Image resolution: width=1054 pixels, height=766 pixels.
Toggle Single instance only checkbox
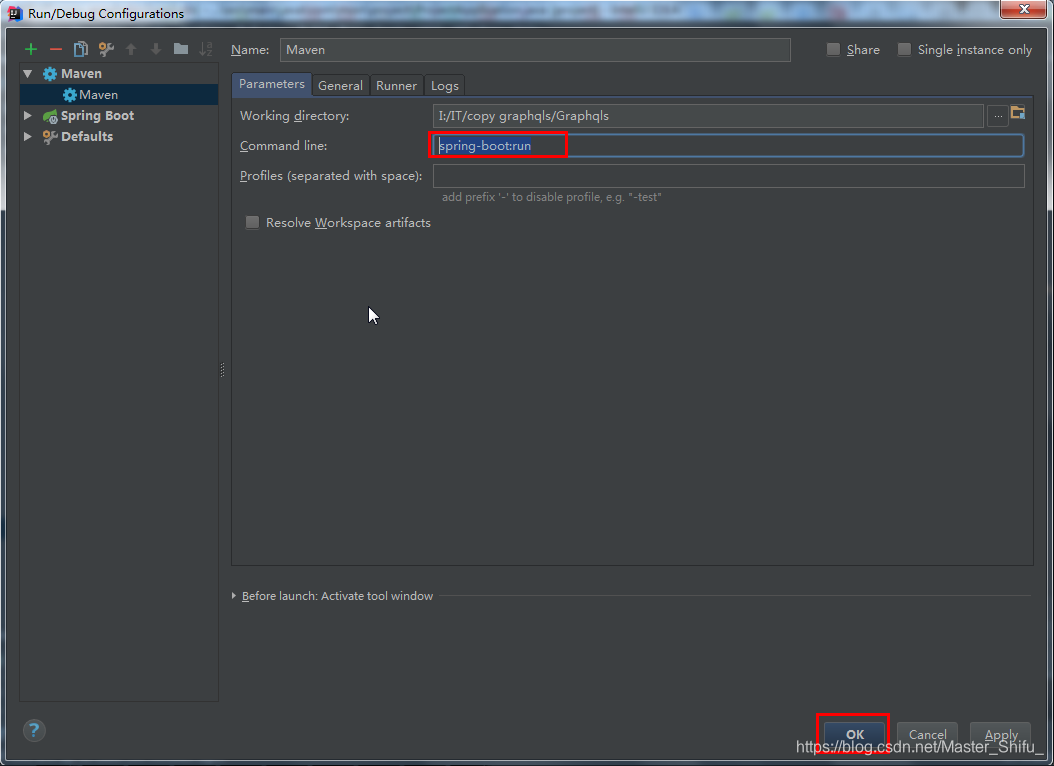tap(905, 49)
